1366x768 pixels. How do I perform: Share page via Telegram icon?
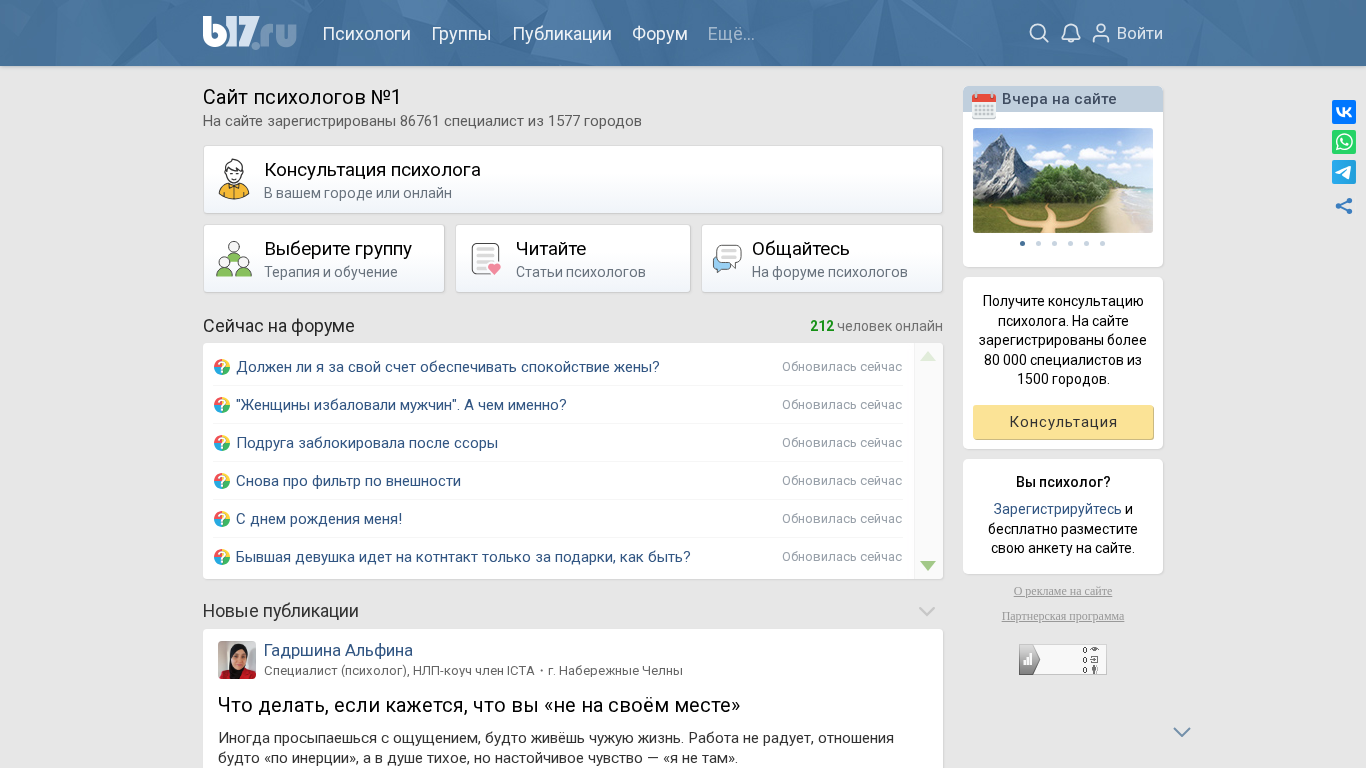(x=1344, y=172)
